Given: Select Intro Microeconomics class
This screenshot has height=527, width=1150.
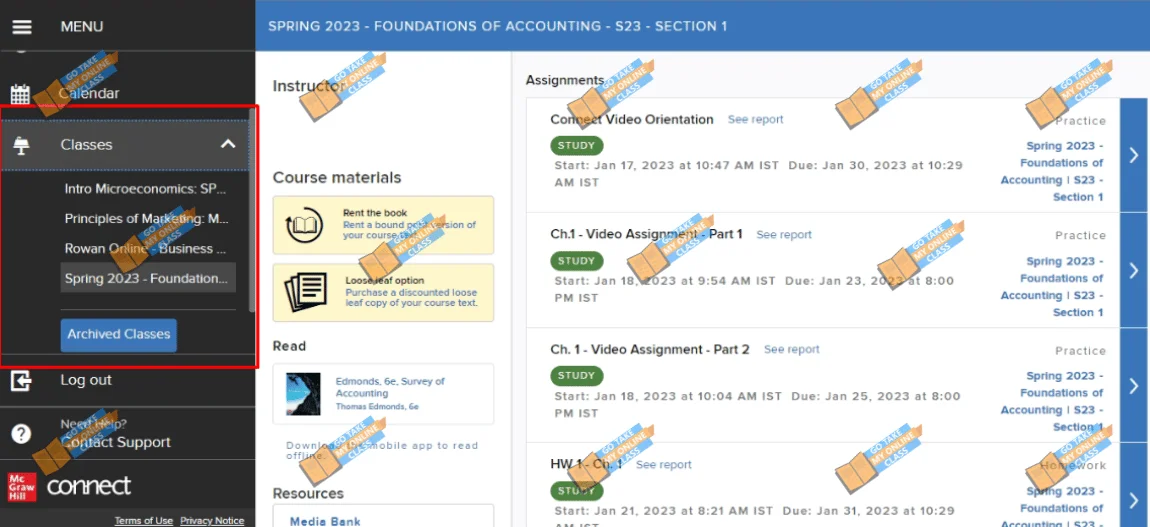Looking at the screenshot, I should tap(146, 189).
